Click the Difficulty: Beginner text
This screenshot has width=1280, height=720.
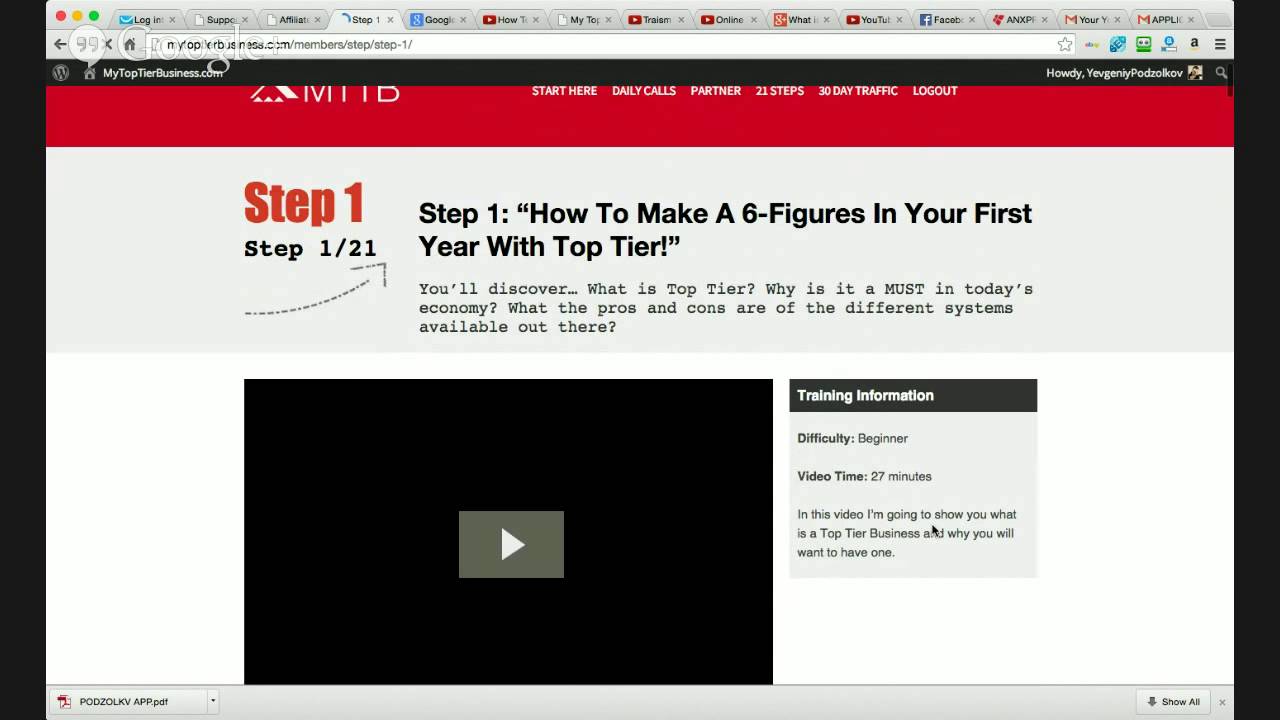[852, 438]
